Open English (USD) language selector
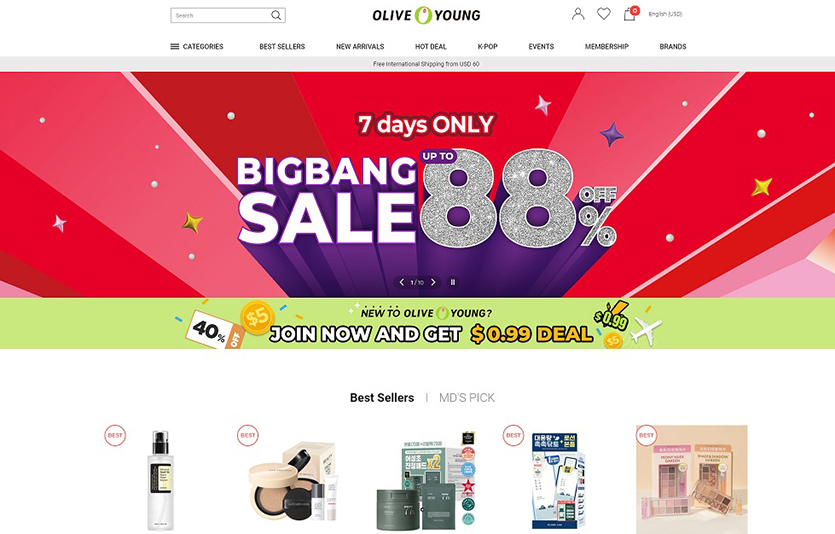The image size is (835, 534). [665, 14]
